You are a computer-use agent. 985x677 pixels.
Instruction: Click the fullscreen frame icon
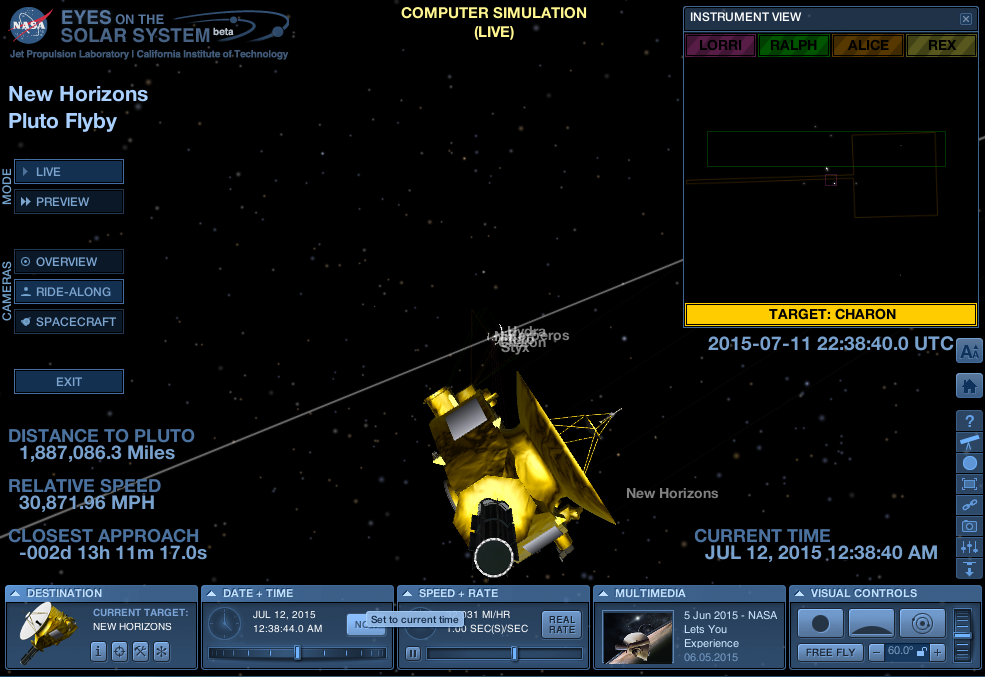pyautogui.click(x=969, y=484)
